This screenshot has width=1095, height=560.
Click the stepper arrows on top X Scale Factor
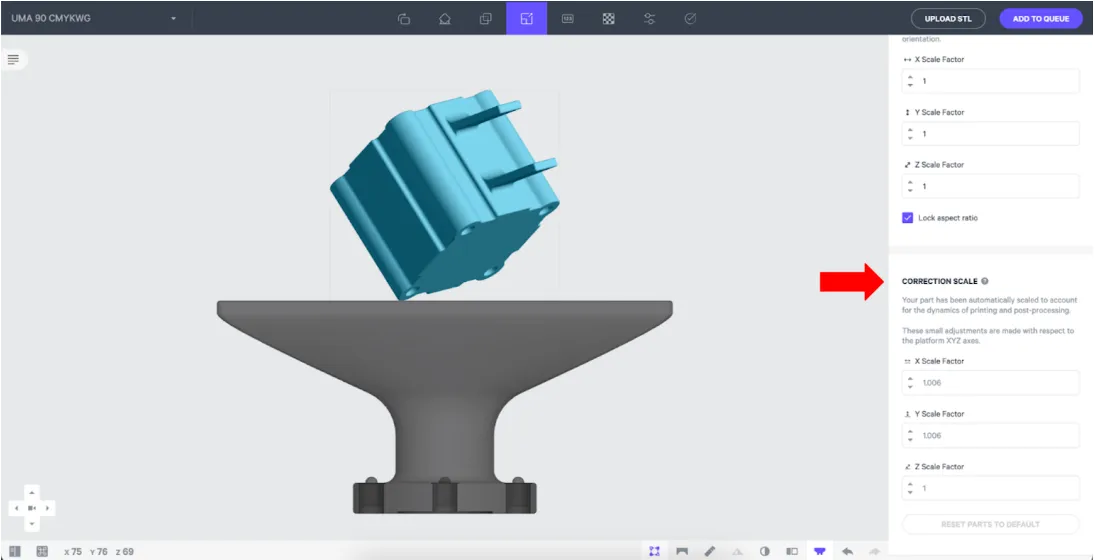pyautogui.click(x=910, y=81)
